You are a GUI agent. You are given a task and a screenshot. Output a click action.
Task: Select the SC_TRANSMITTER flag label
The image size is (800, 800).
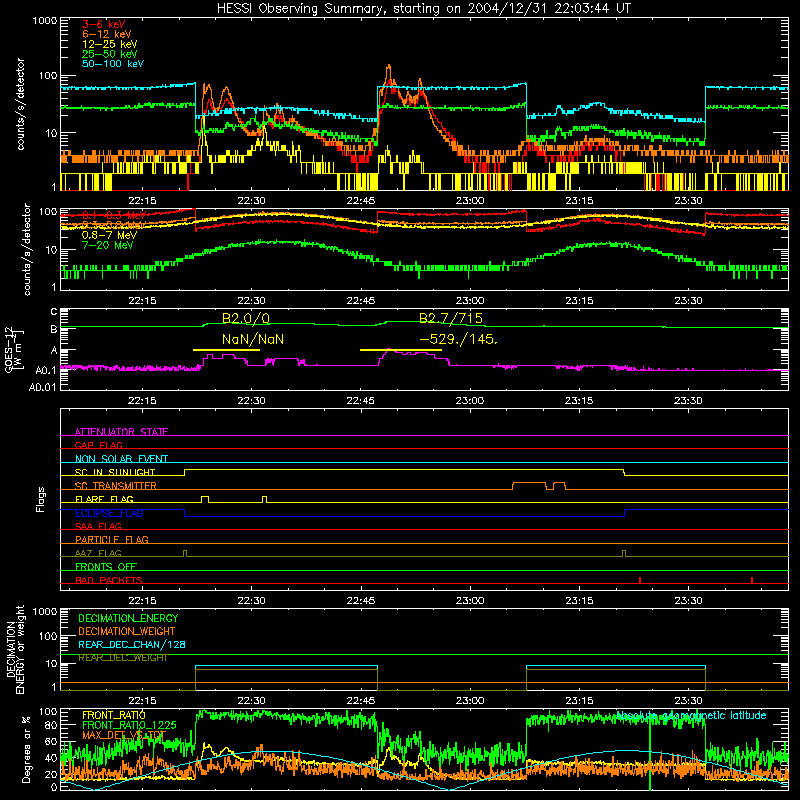point(115,485)
